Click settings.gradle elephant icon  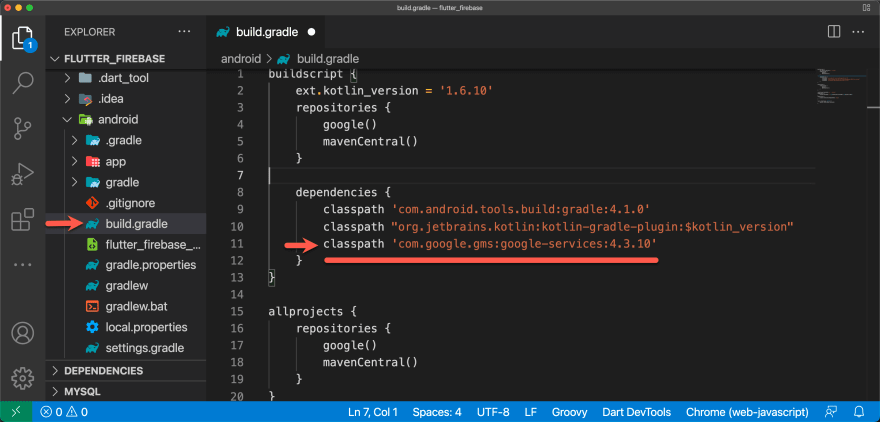point(92,348)
